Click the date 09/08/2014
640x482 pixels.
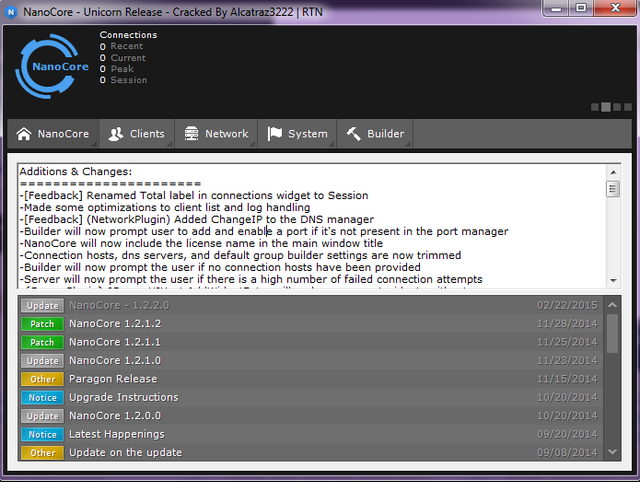pos(567,453)
